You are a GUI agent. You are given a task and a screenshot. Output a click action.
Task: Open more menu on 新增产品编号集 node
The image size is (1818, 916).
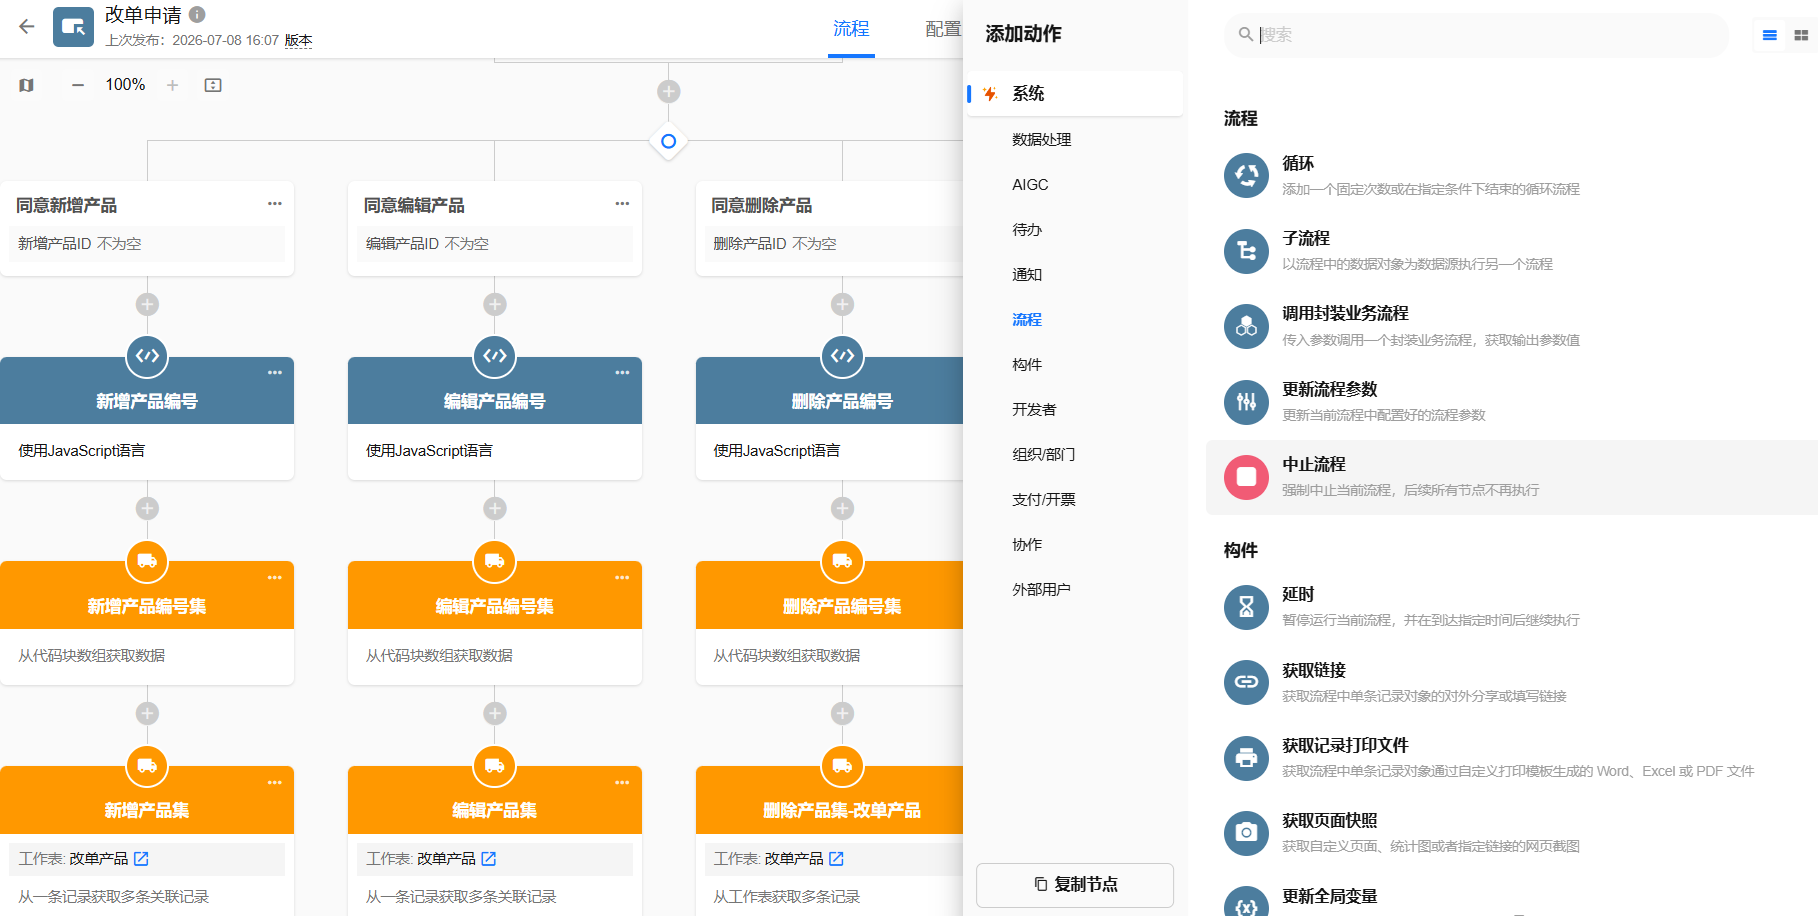point(275,578)
